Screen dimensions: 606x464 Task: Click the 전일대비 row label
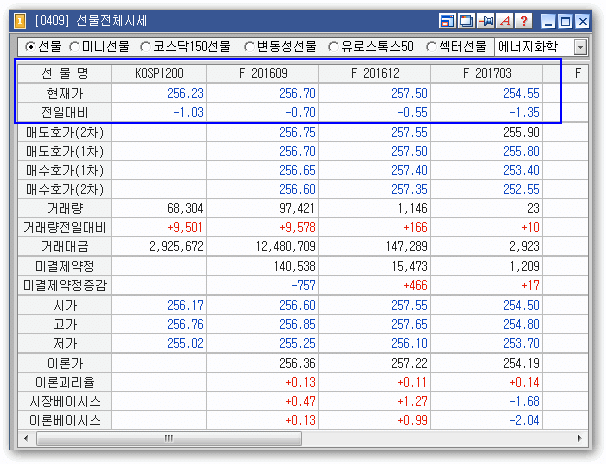(65, 112)
